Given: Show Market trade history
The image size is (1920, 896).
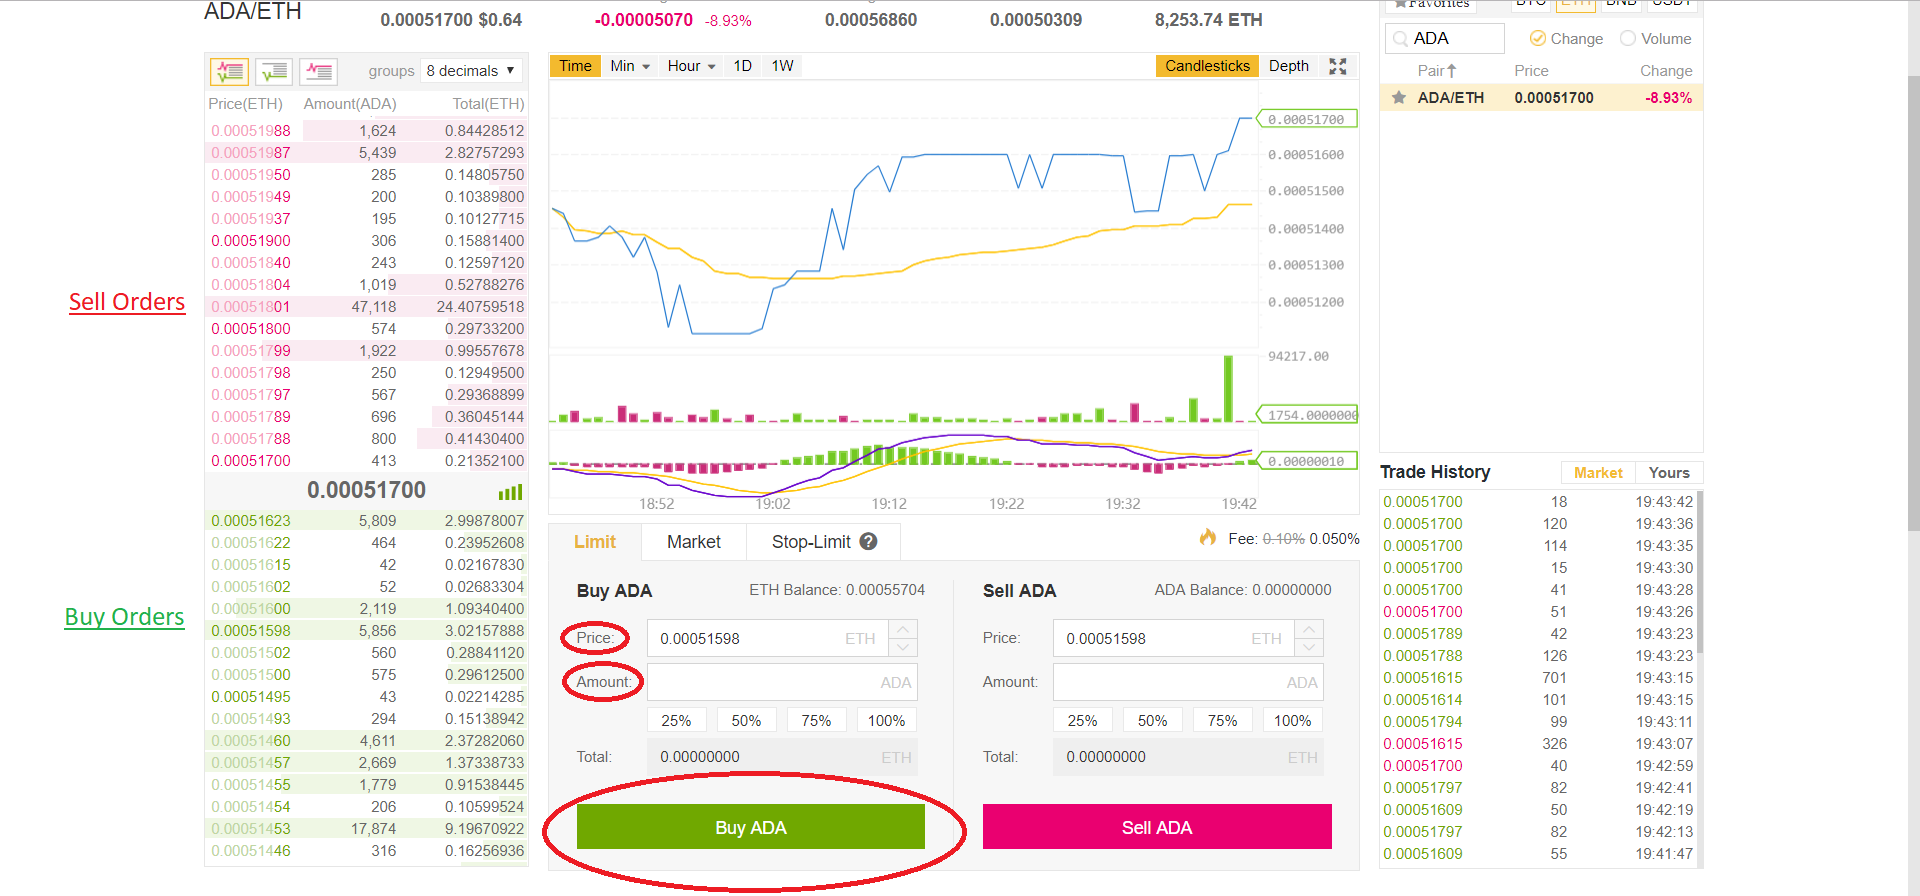Looking at the screenshot, I should pyautogui.click(x=1598, y=473).
